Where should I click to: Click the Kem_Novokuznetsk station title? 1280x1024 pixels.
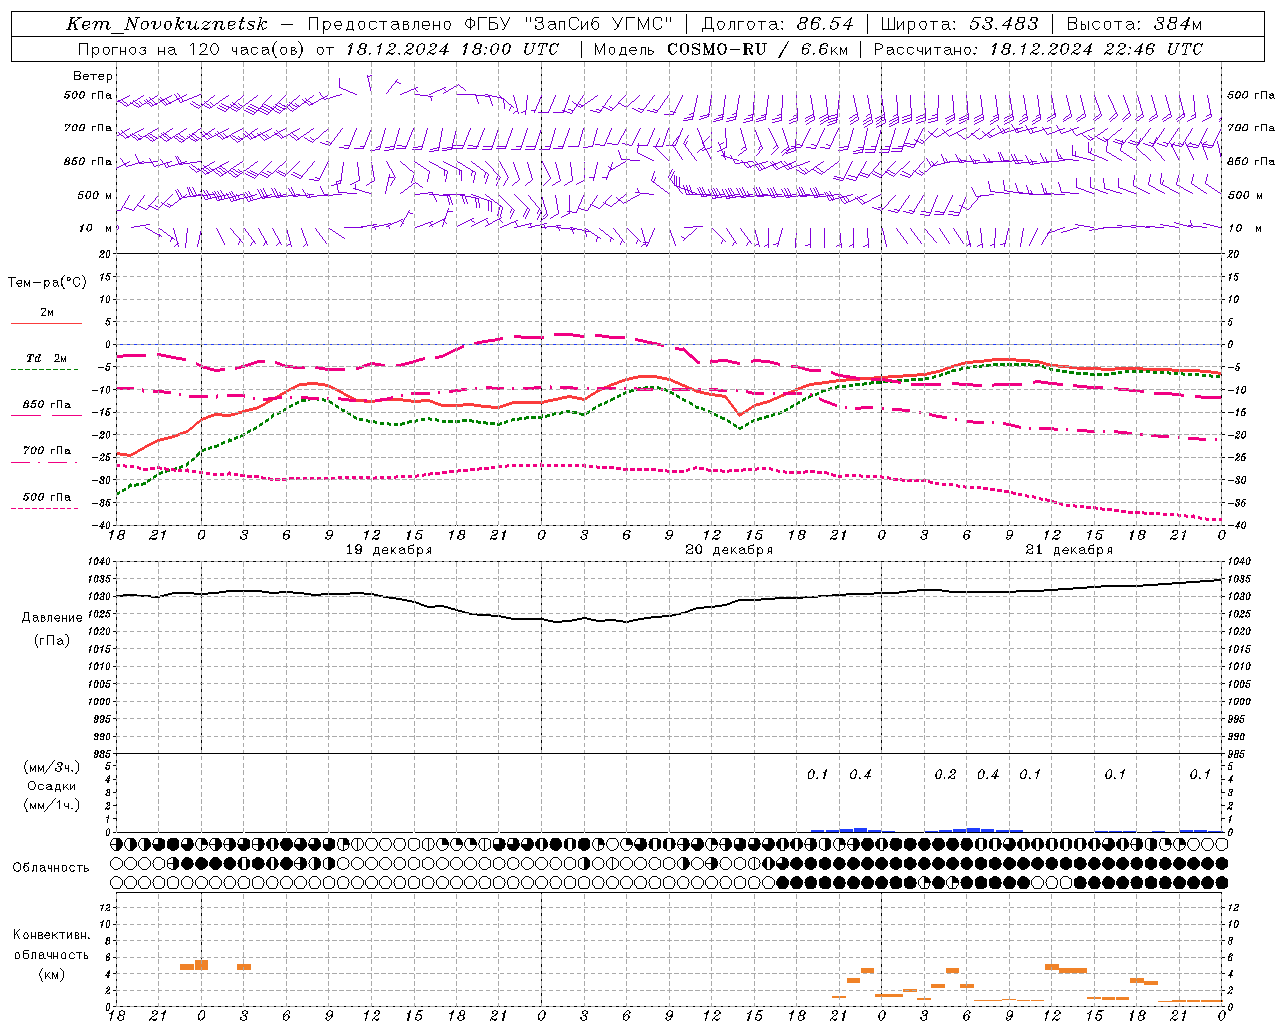167,24
